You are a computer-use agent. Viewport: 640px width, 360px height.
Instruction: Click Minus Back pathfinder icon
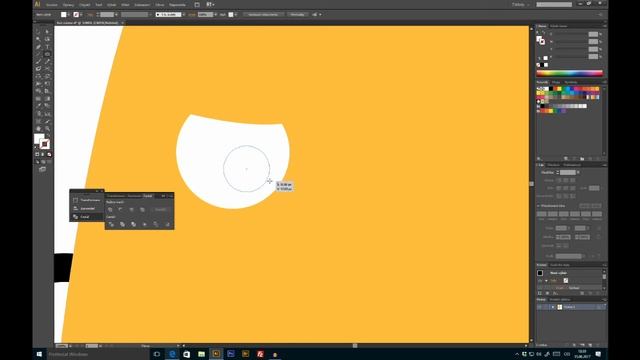tap(167, 224)
